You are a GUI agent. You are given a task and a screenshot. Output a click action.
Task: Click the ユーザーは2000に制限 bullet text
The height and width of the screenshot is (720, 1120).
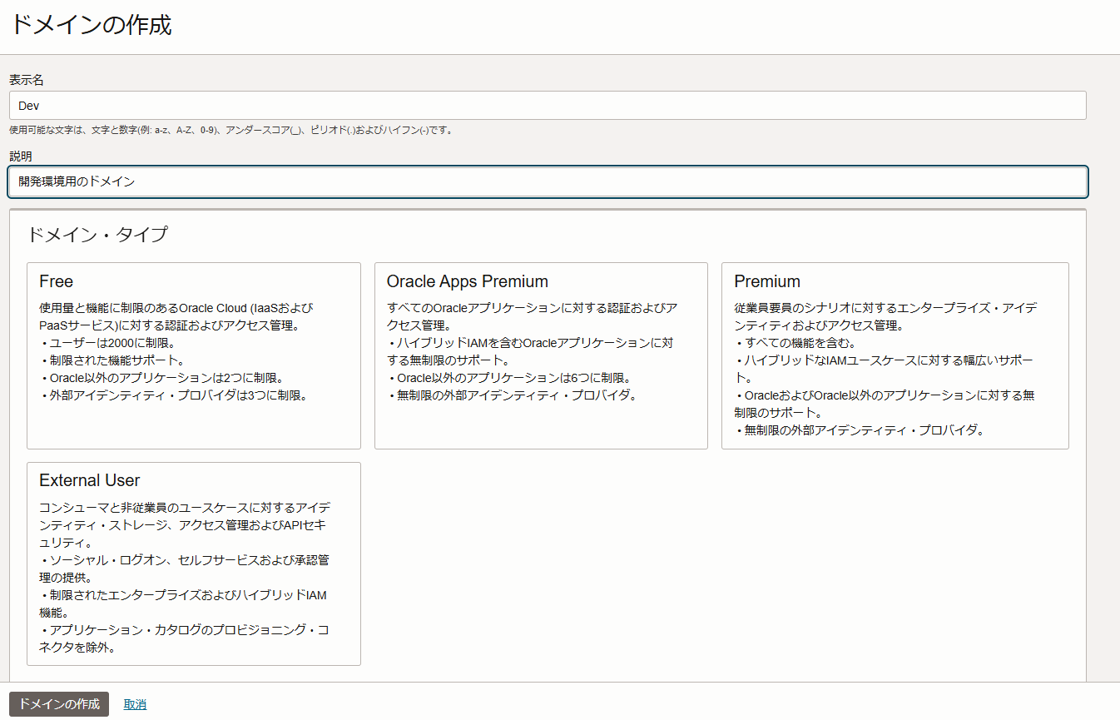(x=109, y=343)
